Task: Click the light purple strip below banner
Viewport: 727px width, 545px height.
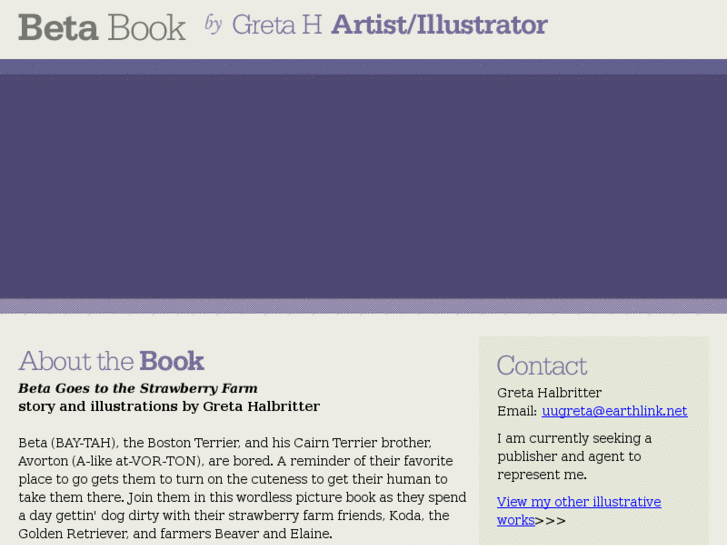Action: click(363, 306)
